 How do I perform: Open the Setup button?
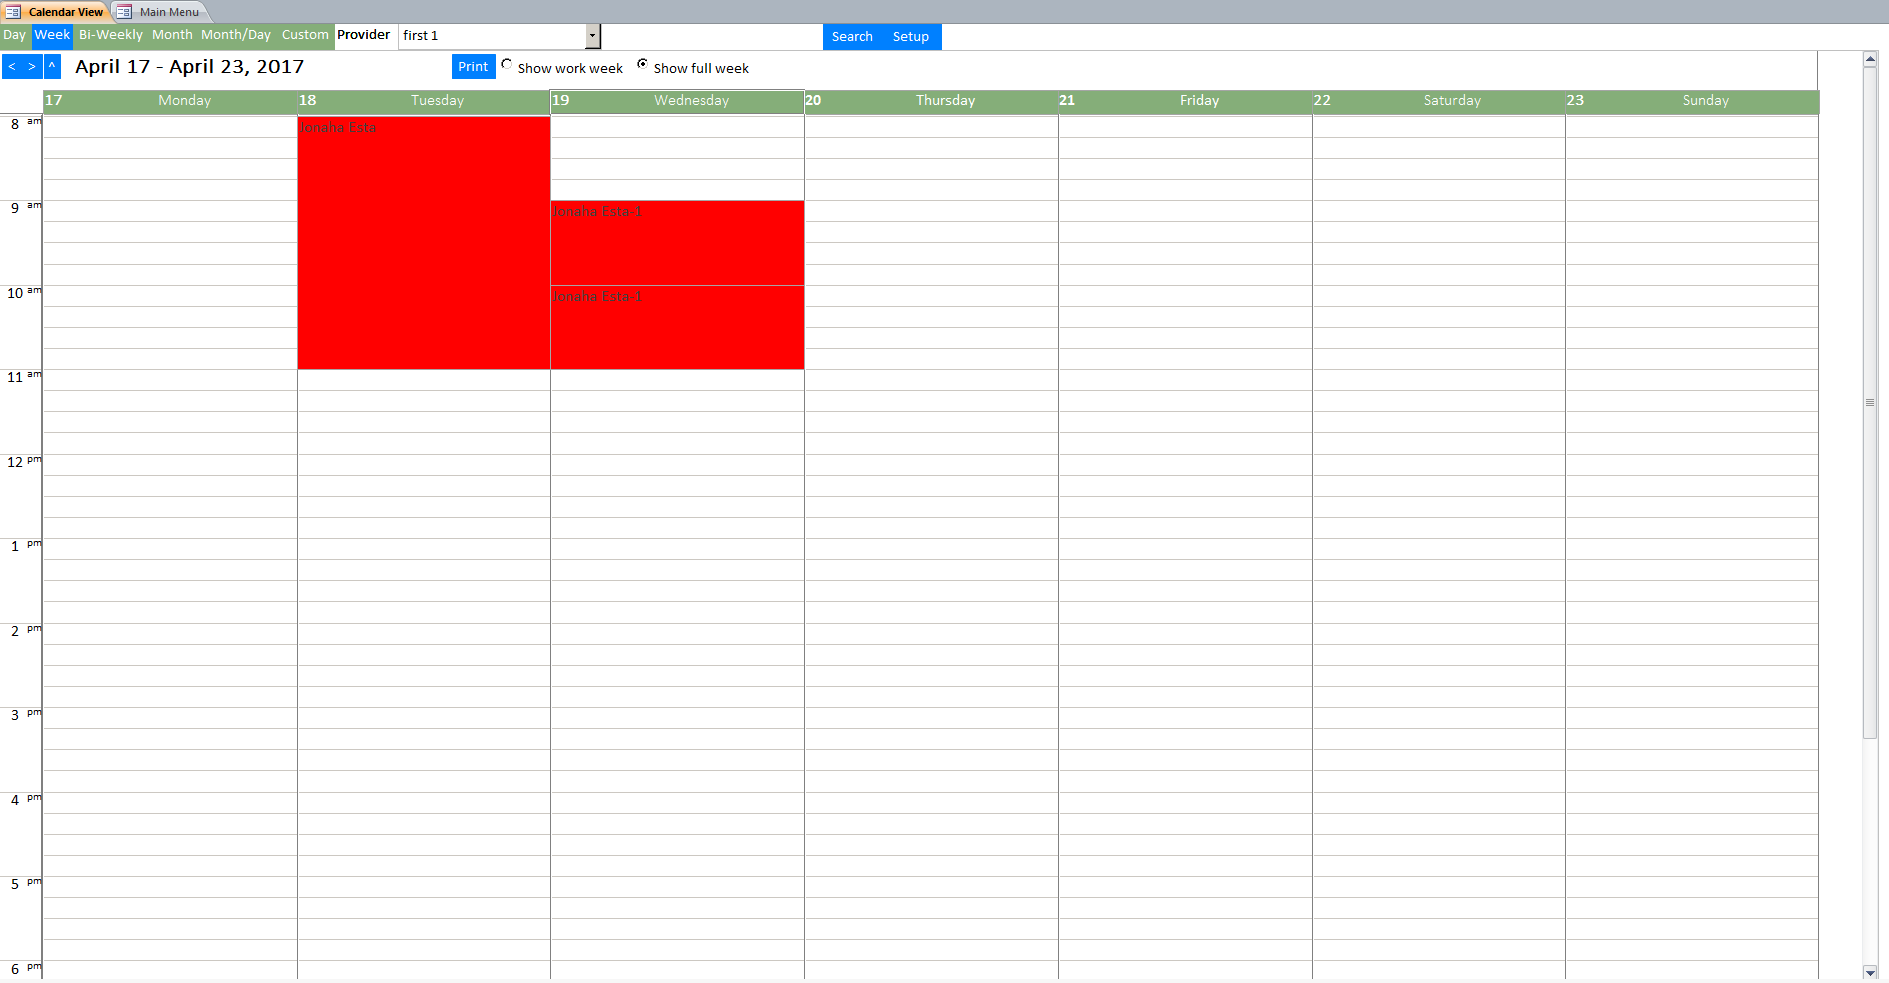coord(911,37)
